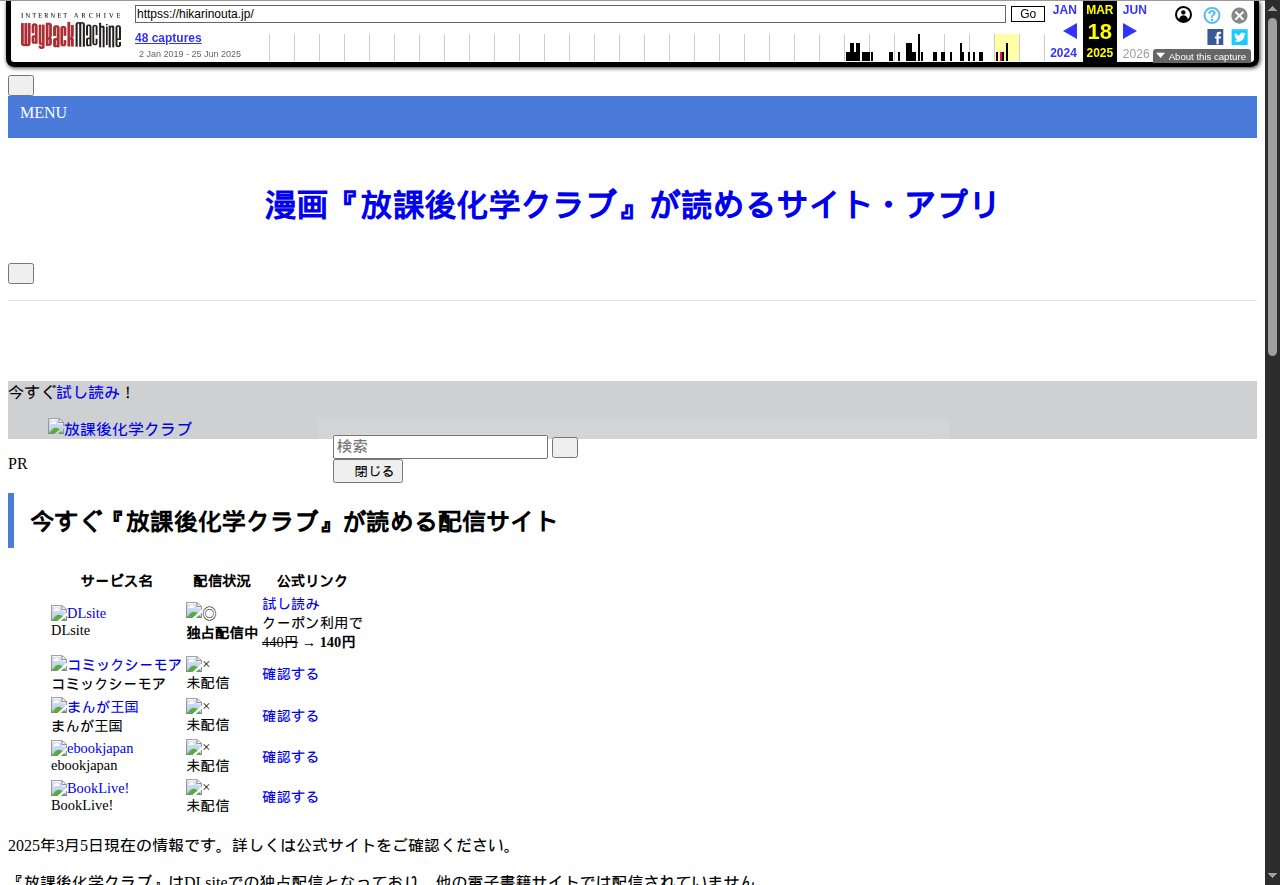Viewport: 1280px width, 885px height.
Task: Click 確認する for コミックシーモア
Action: (291, 674)
